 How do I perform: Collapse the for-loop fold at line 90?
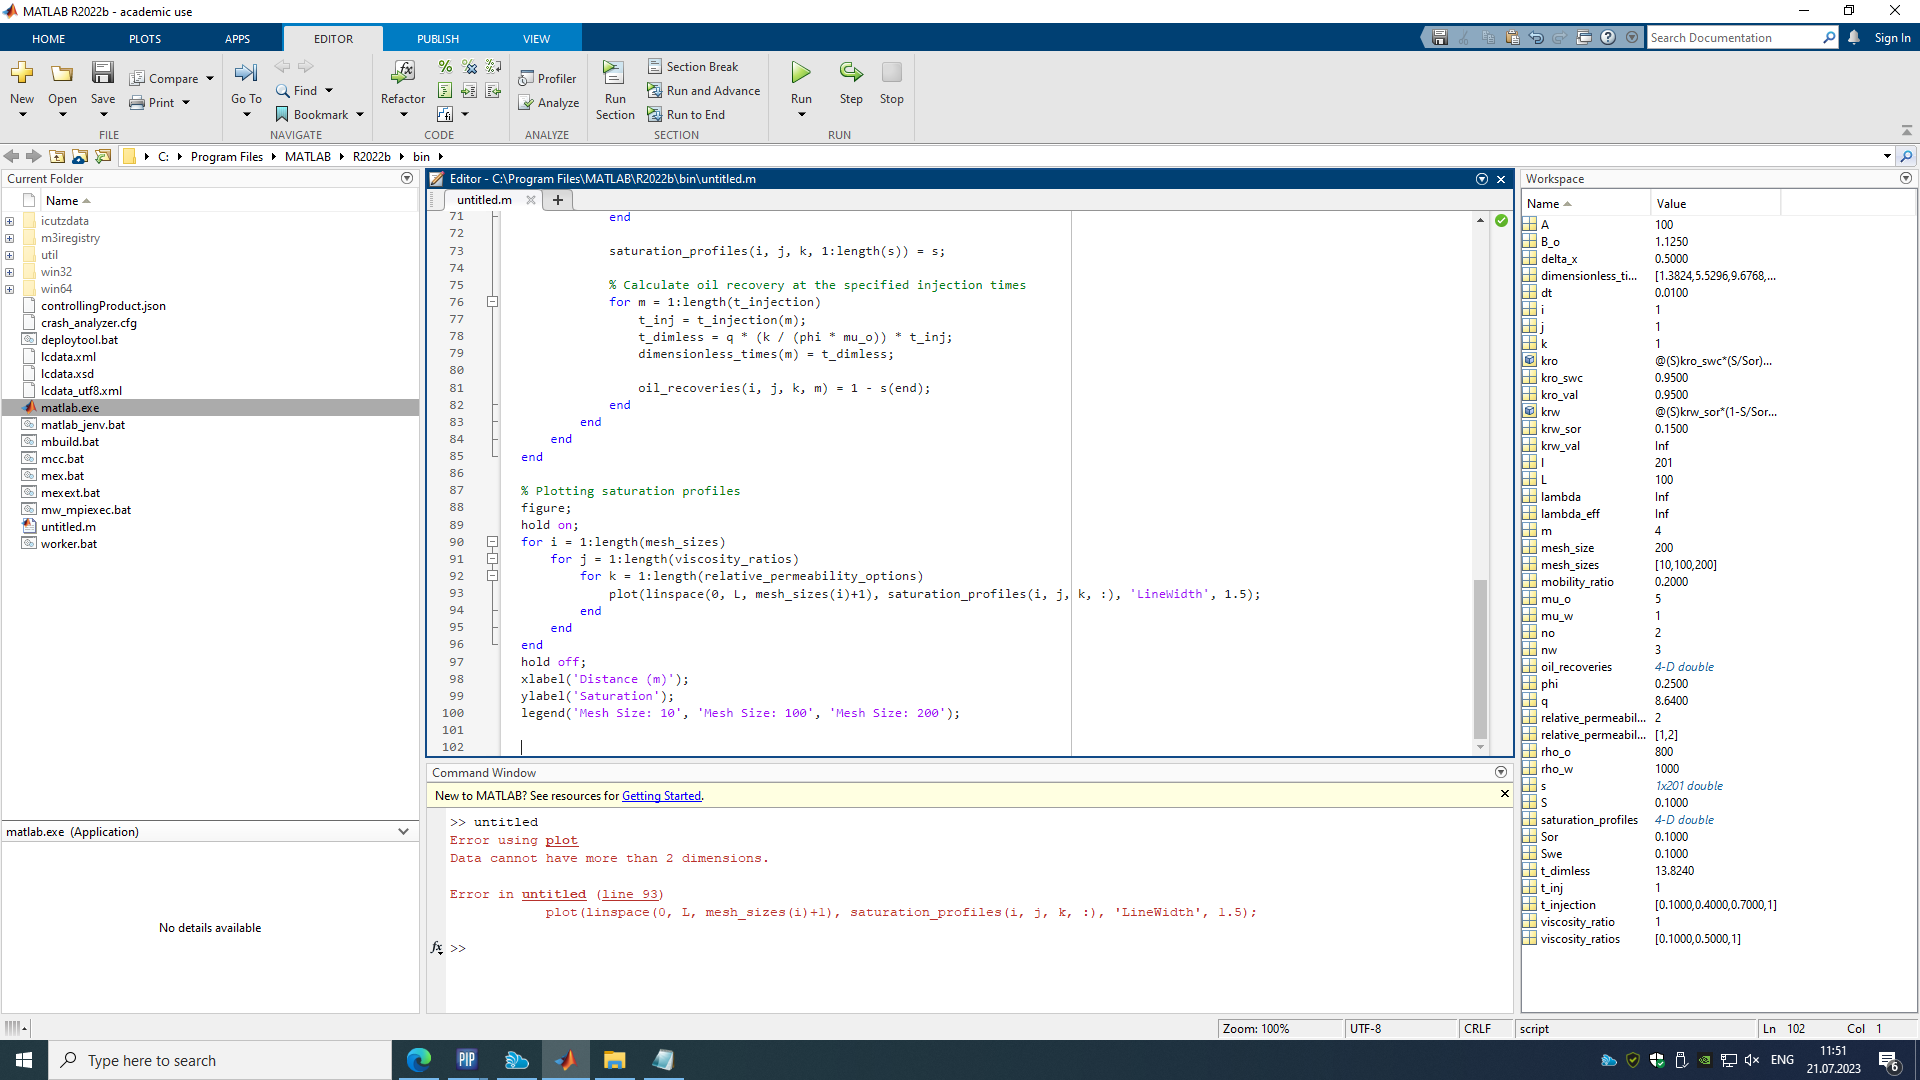pos(492,542)
